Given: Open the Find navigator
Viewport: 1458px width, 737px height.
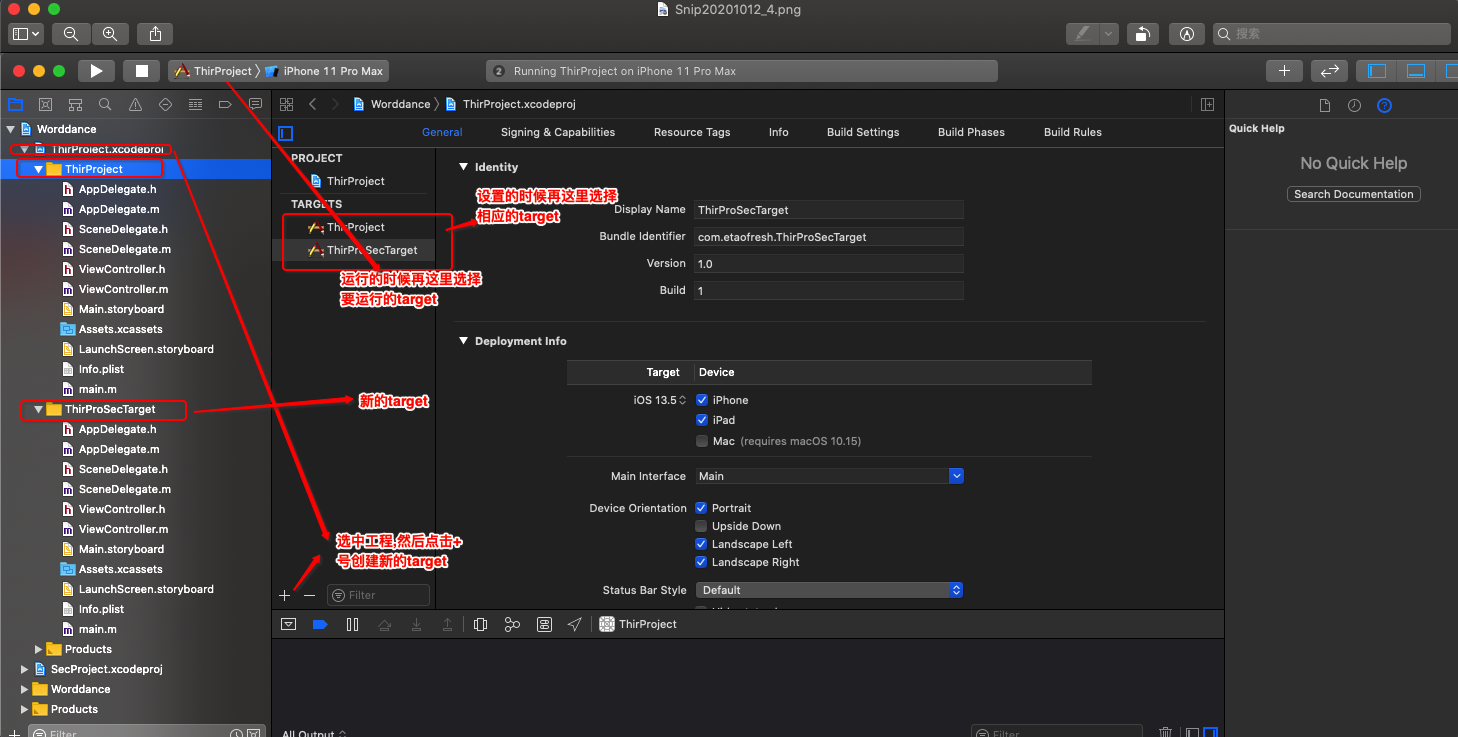Looking at the screenshot, I should click(105, 104).
